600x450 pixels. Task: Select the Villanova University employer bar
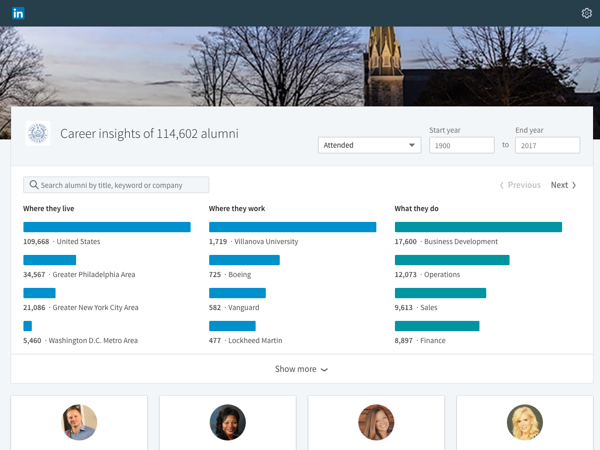coord(292,227)
